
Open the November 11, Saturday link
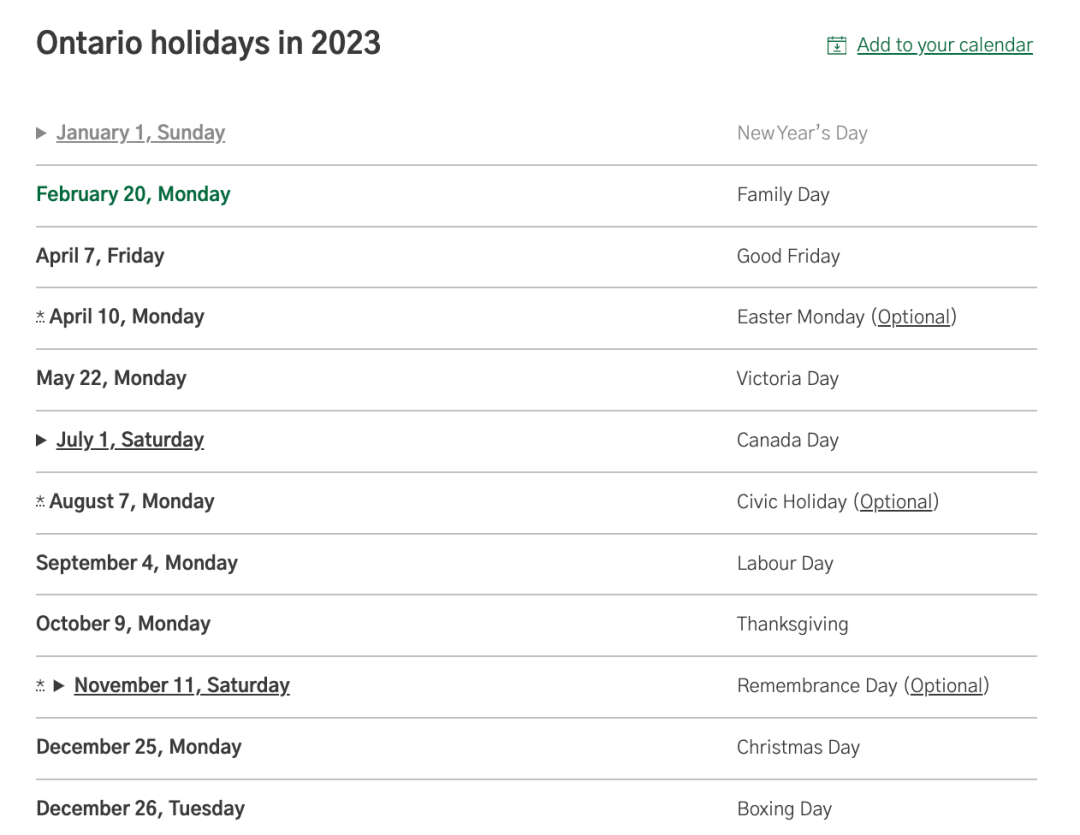[182, 686]
